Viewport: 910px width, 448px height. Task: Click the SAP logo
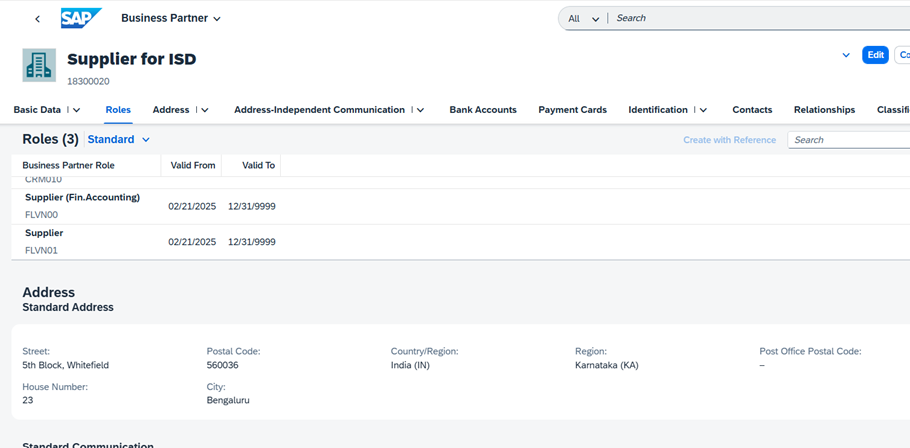pos(81,18)
